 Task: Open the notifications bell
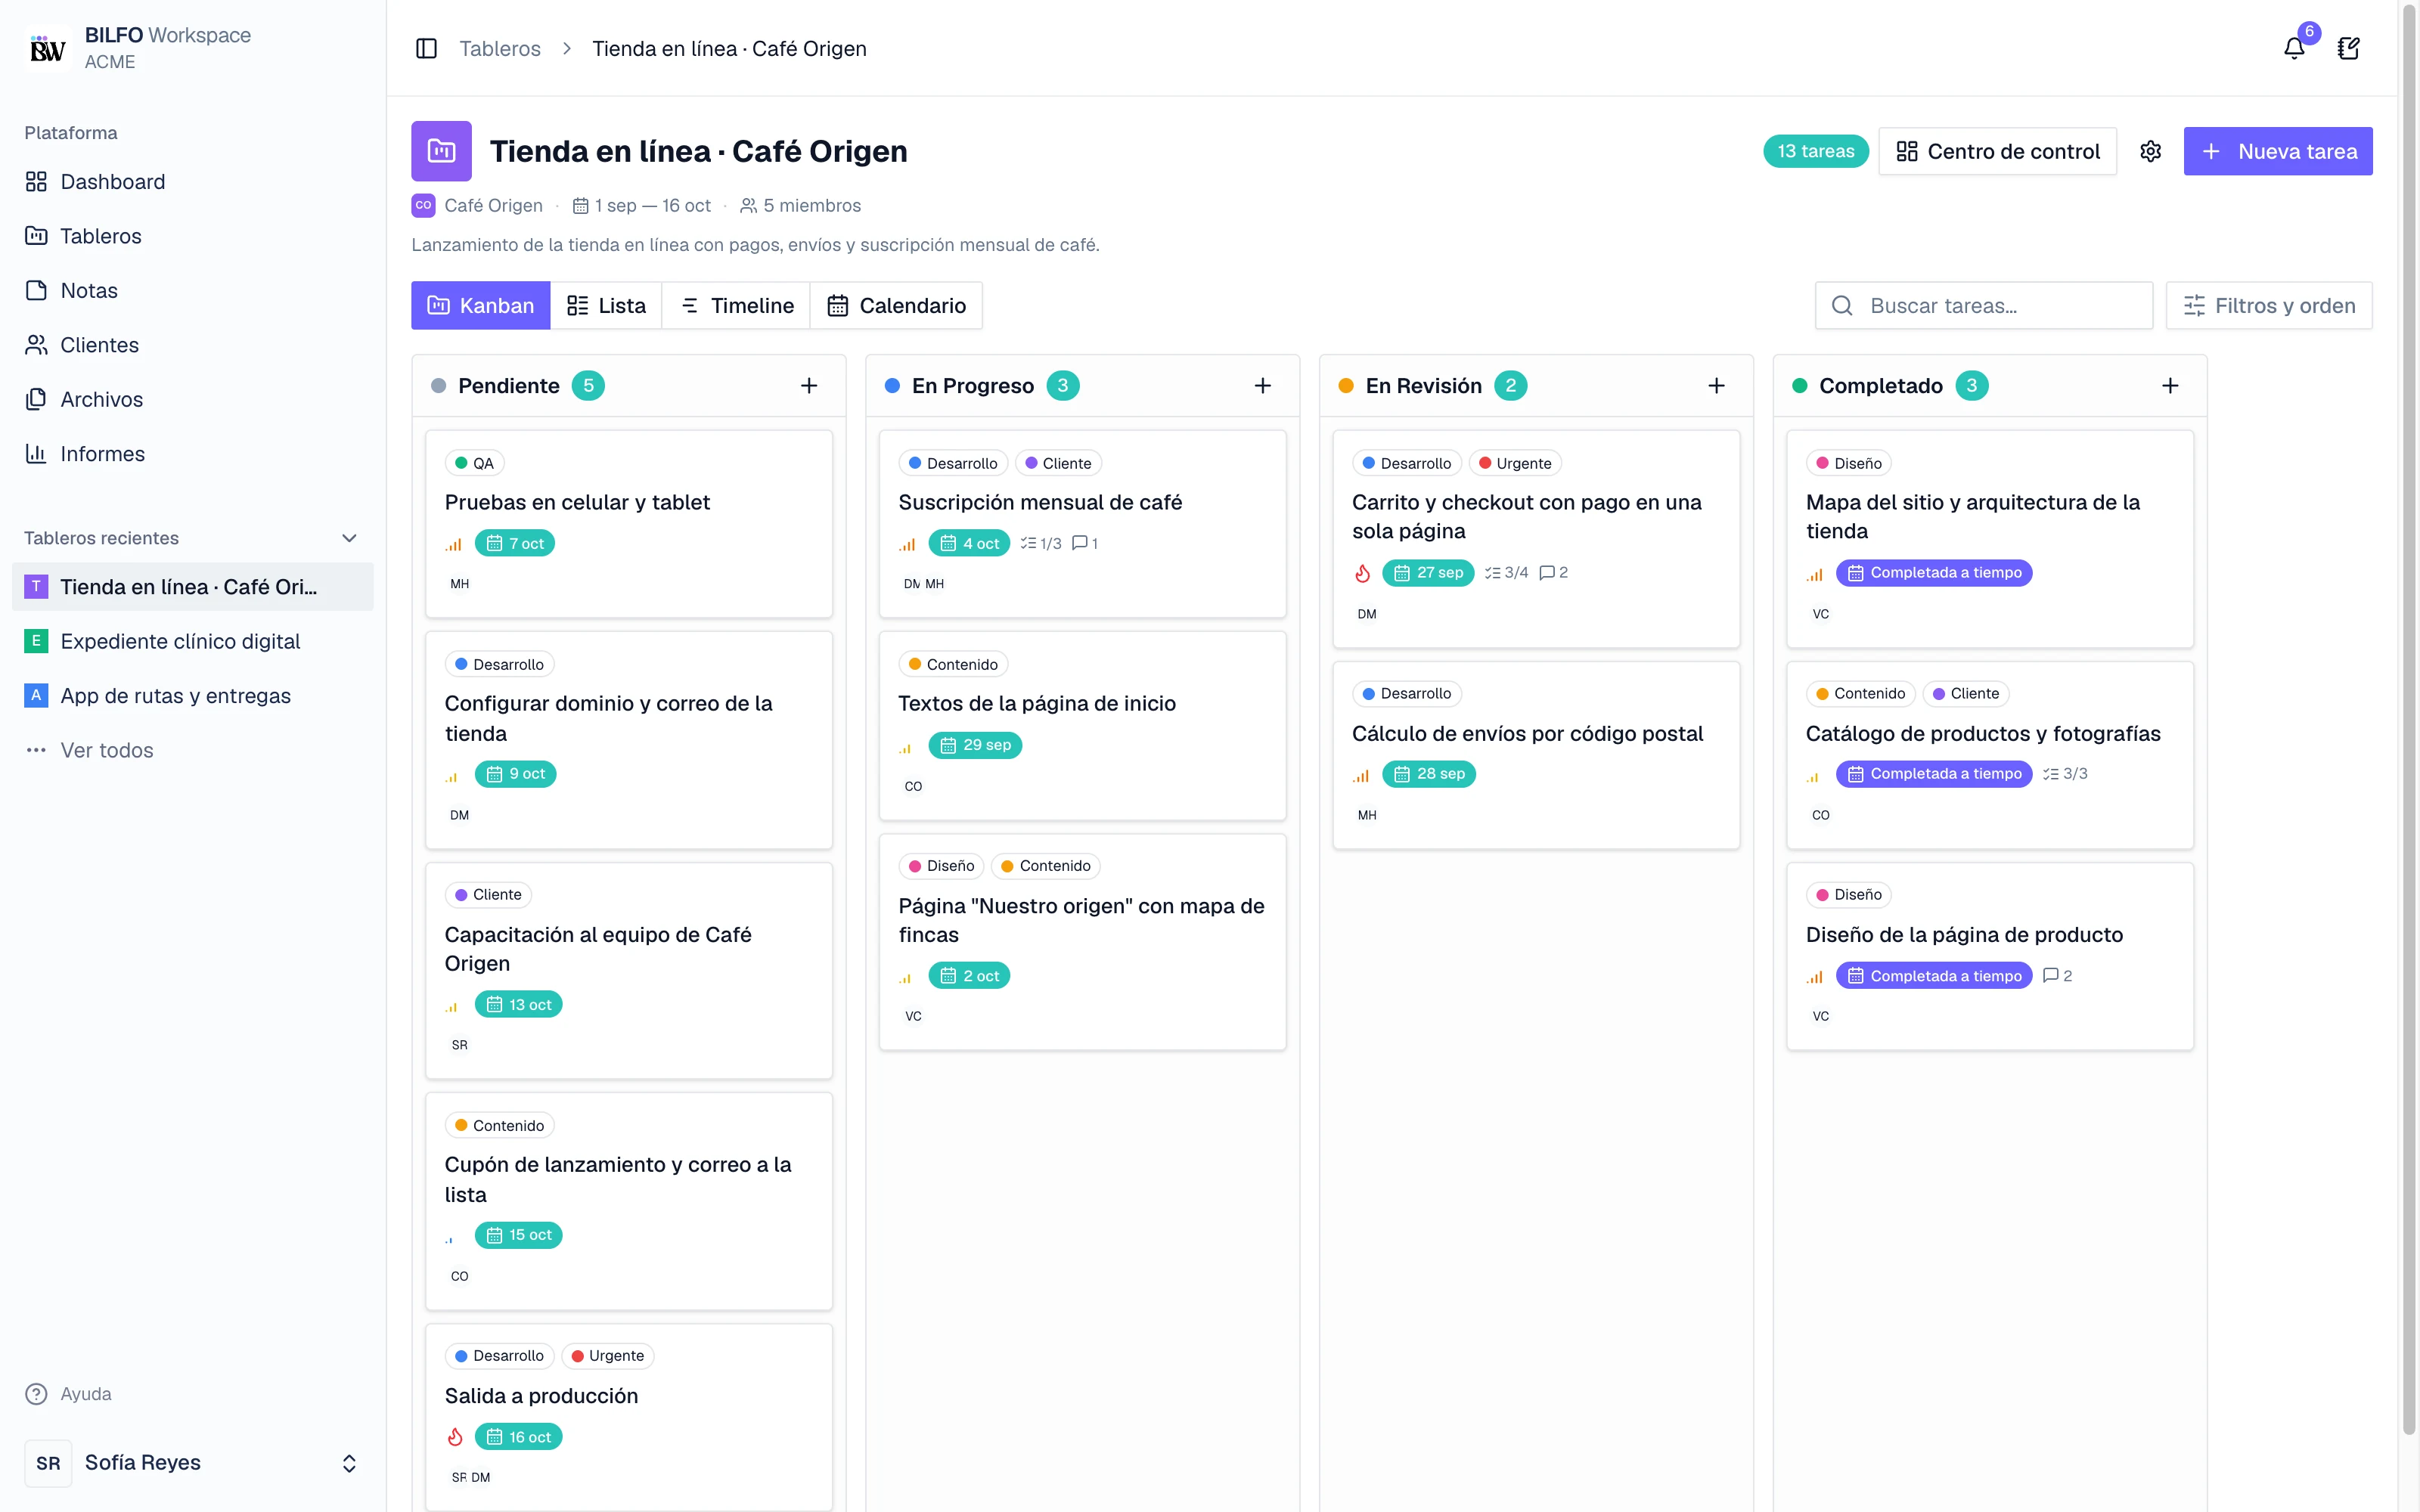(2295, 48)
